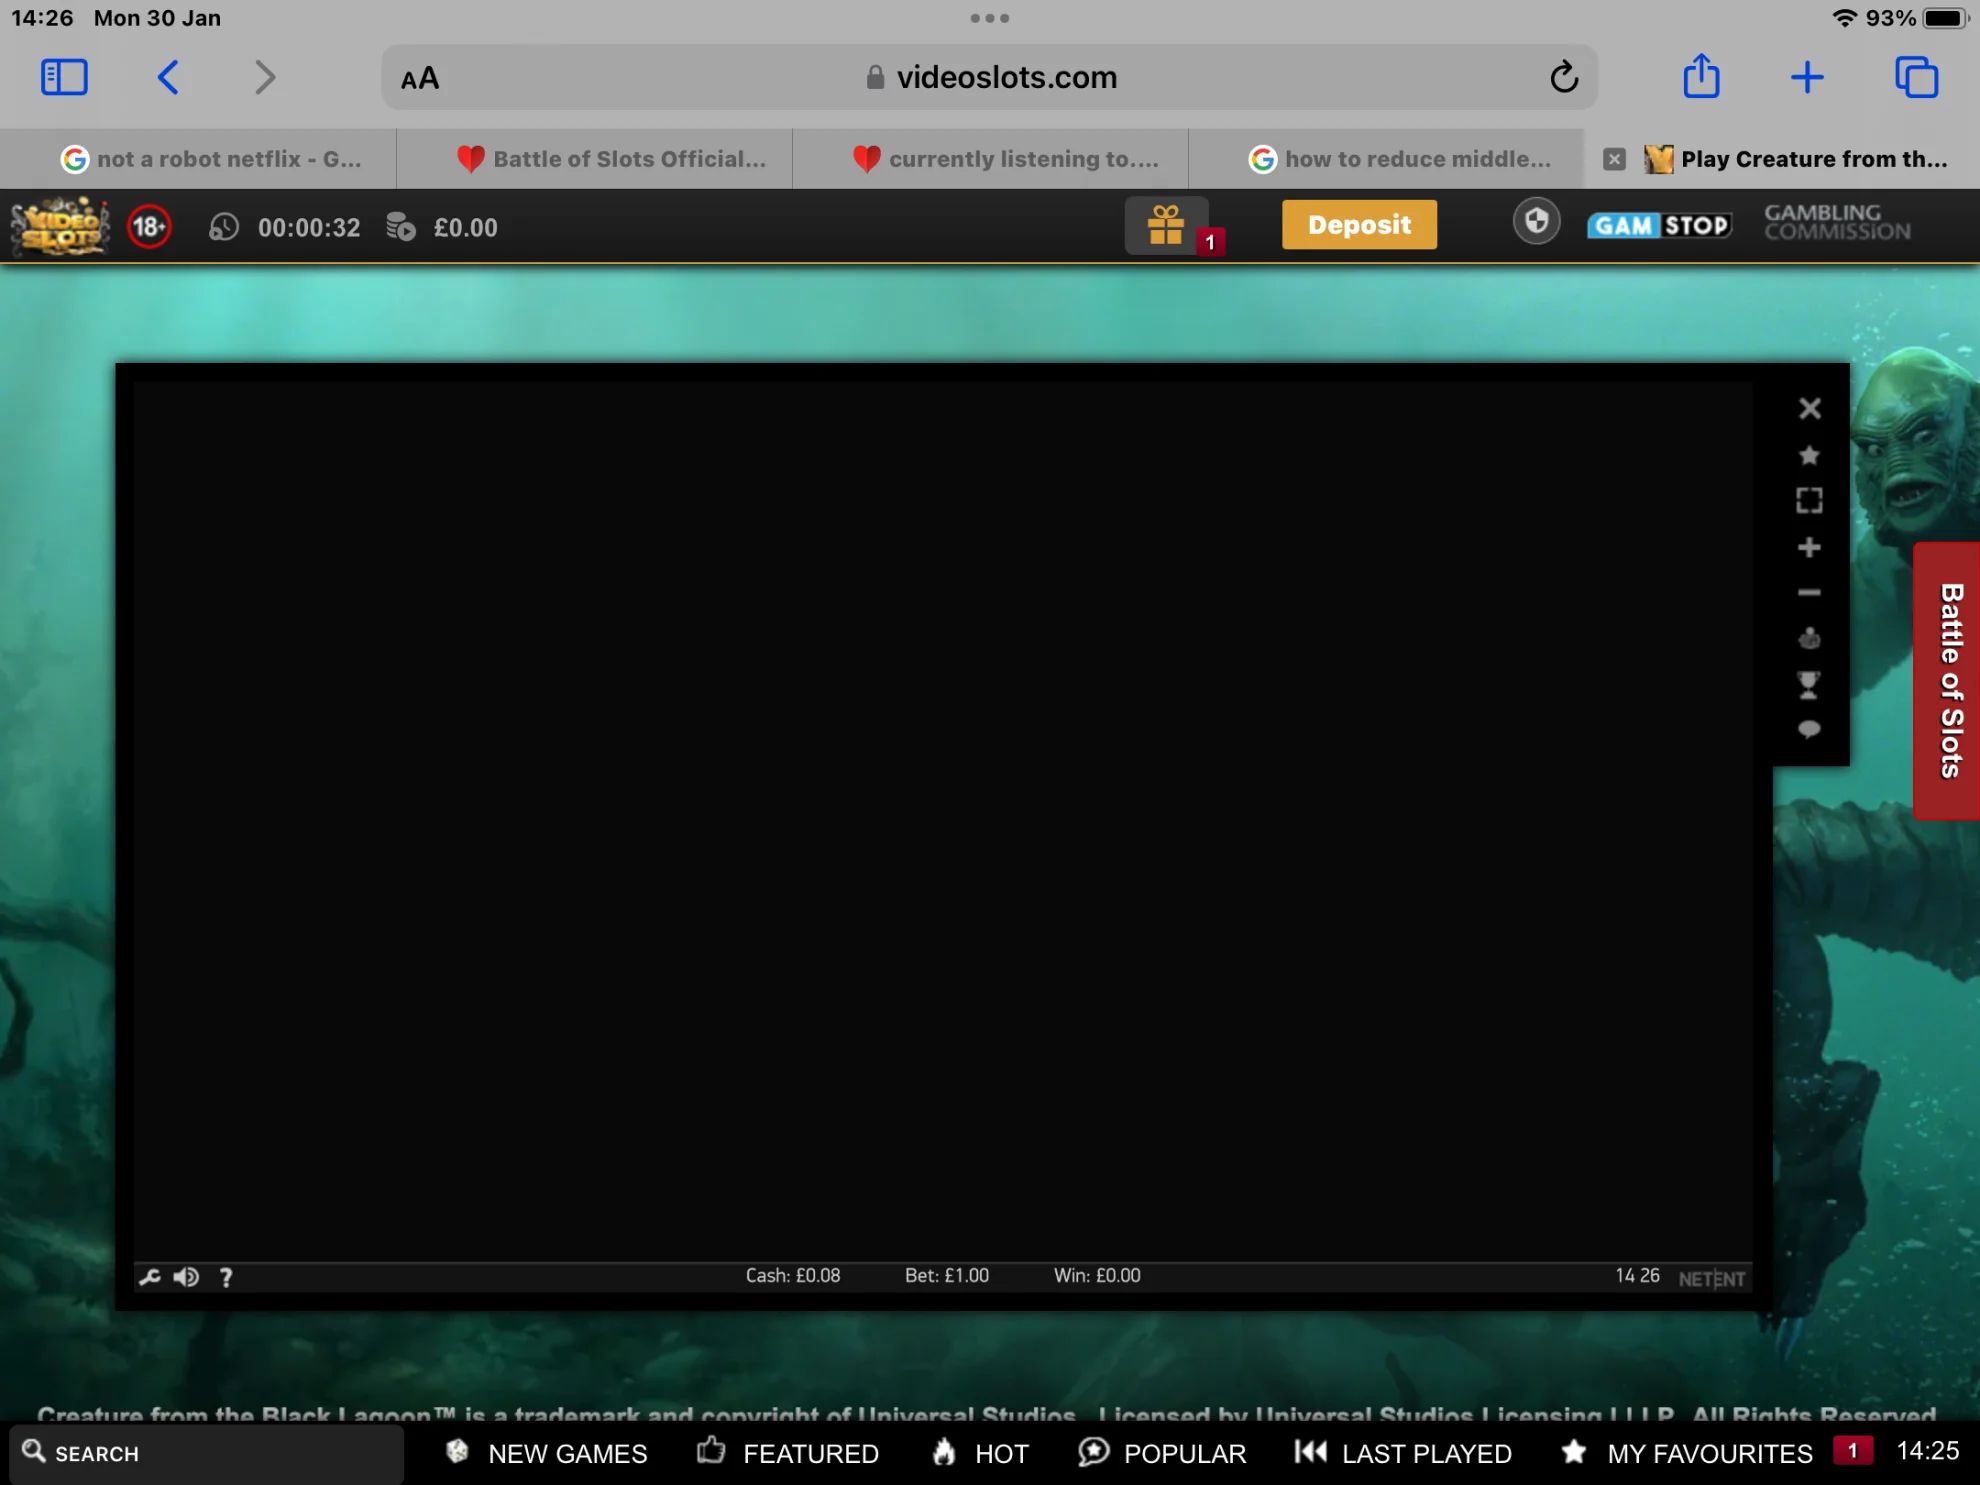Open game settings with the wrench icon
The image size is (1980, 1485).
[x=149, y=1277]
